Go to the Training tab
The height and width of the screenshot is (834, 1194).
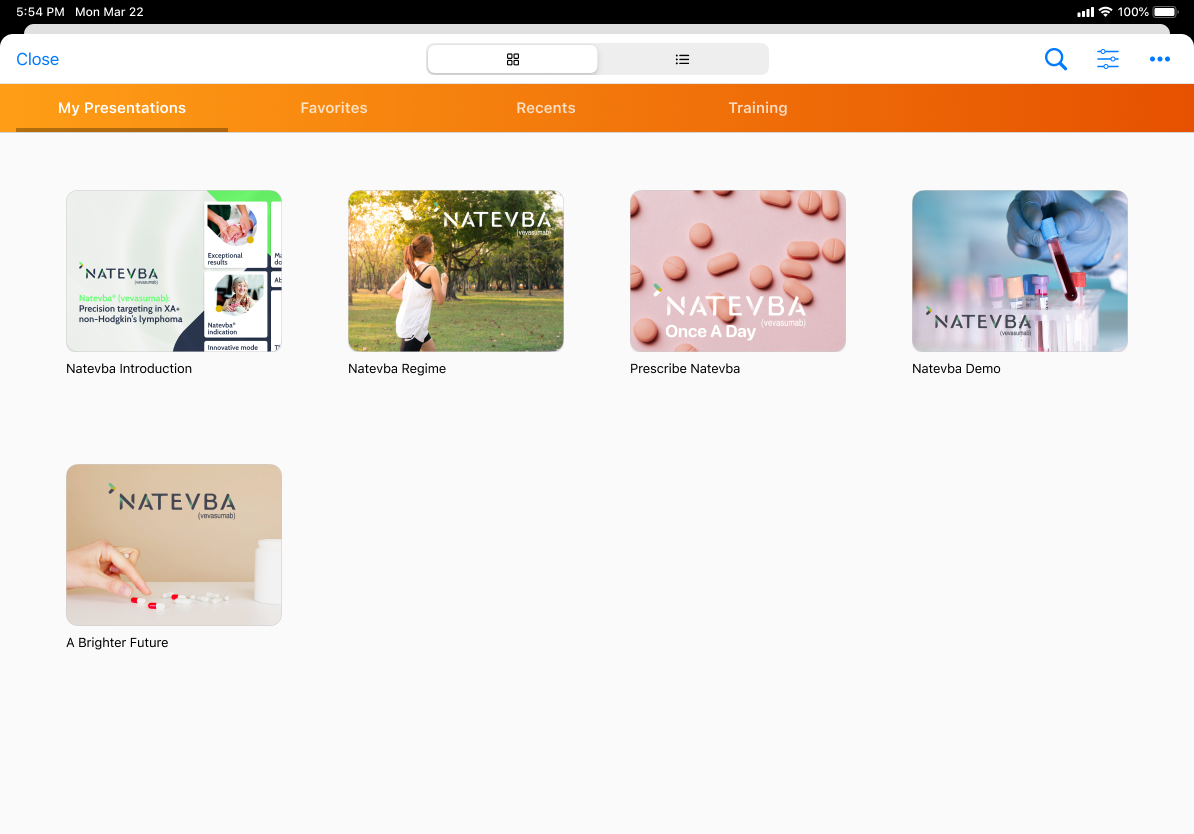pyautogui.click(x=758, y=108)
